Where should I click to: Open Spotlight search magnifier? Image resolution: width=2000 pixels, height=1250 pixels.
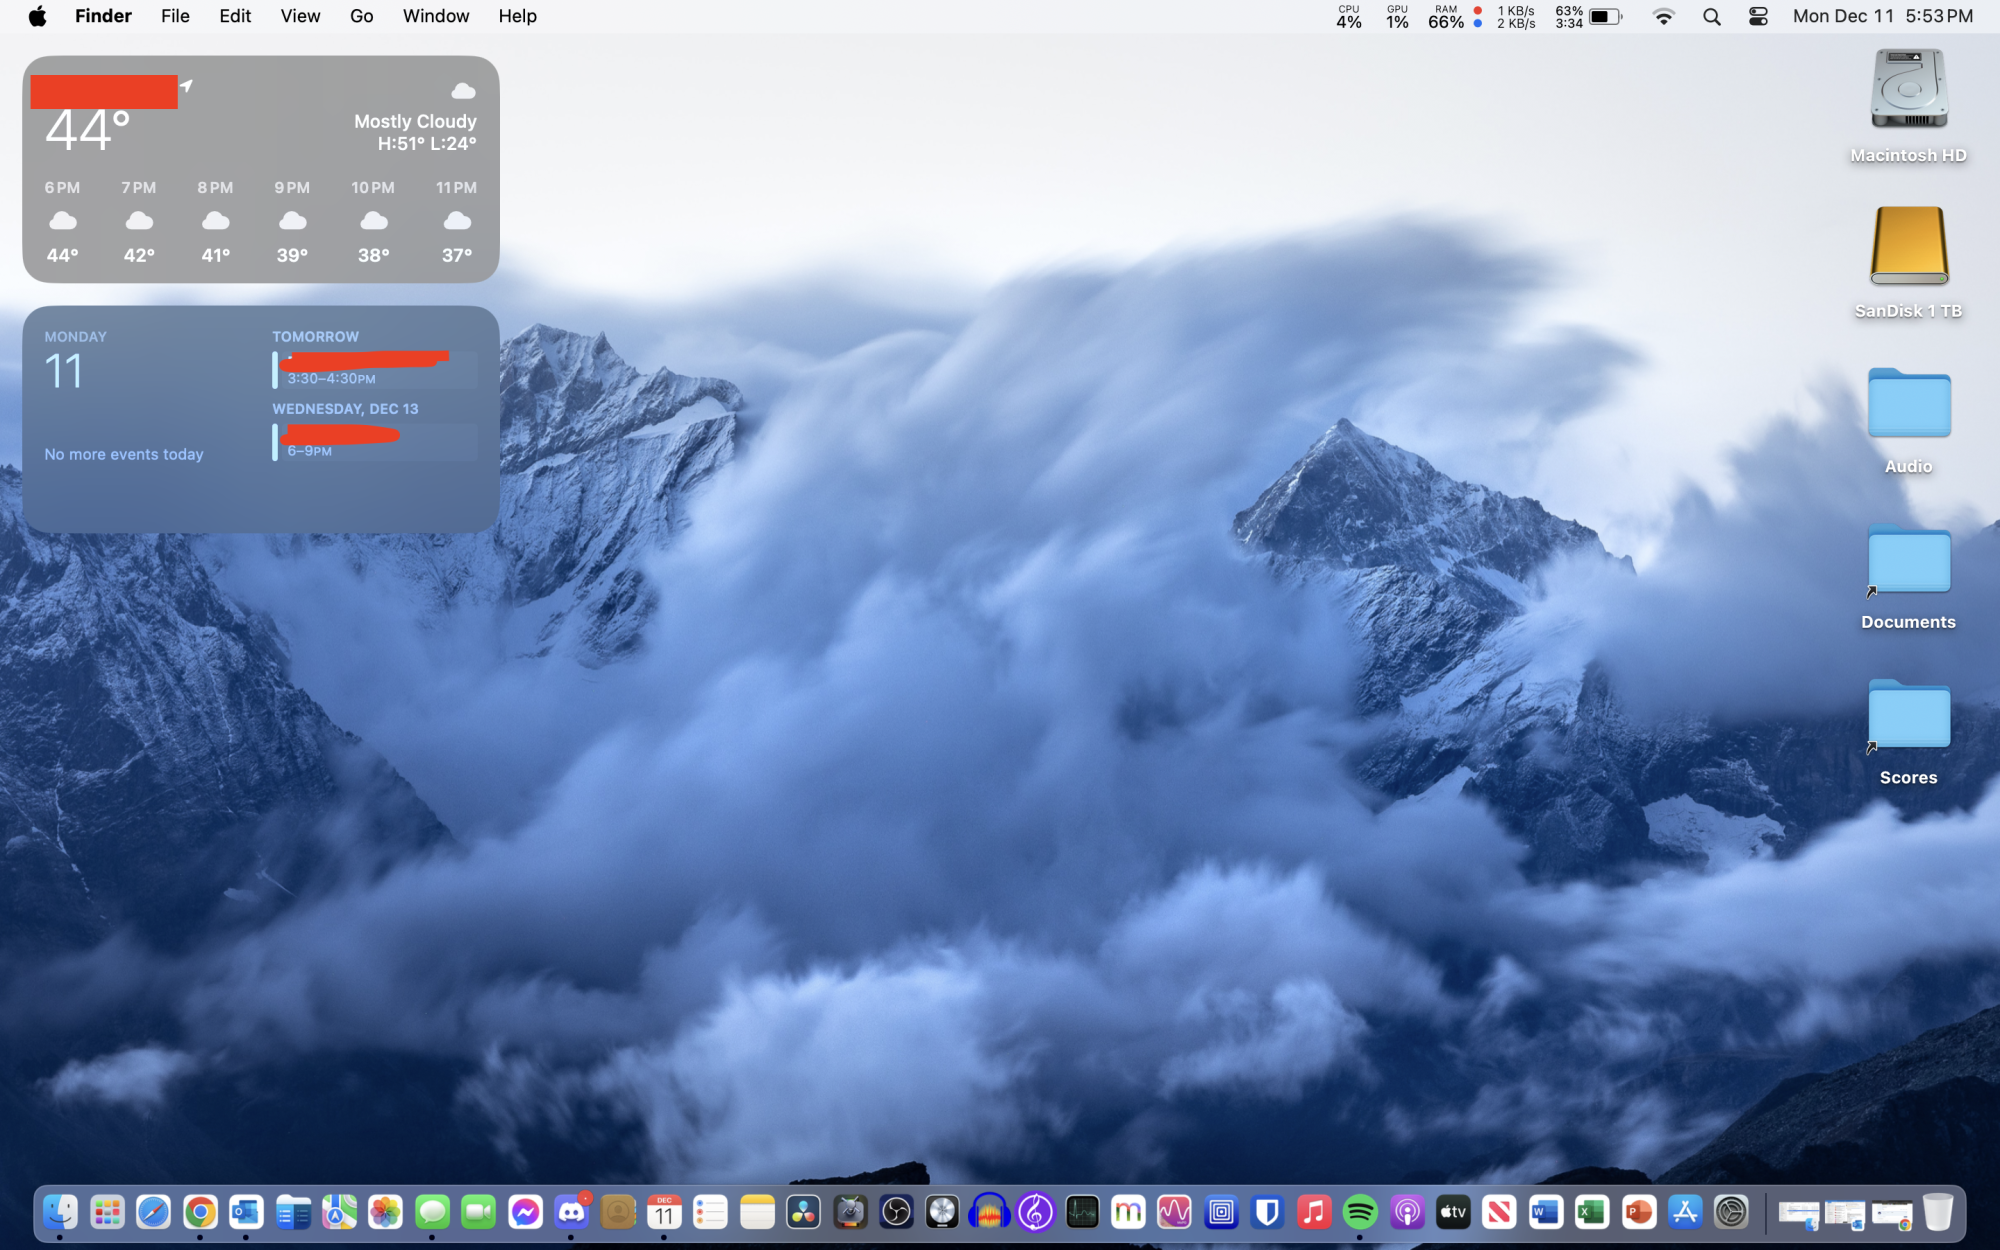pyautogui.click(x=1711, y=17)
